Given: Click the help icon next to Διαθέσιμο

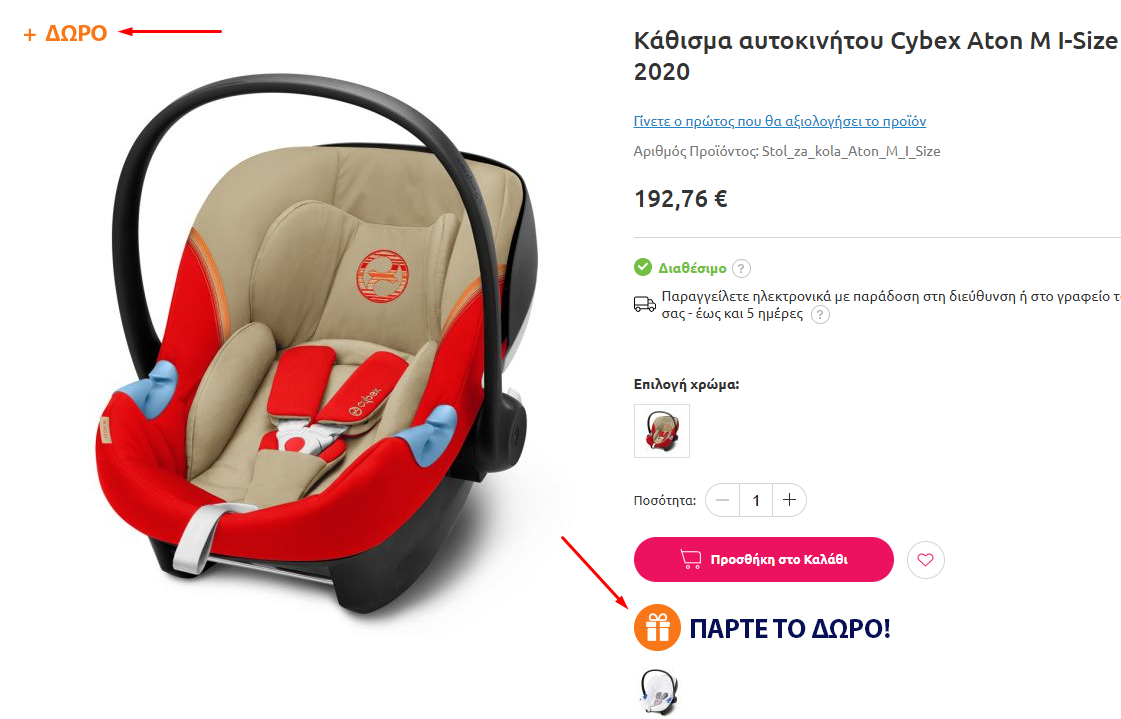Looking at the screenshot, I should point(741,269).
